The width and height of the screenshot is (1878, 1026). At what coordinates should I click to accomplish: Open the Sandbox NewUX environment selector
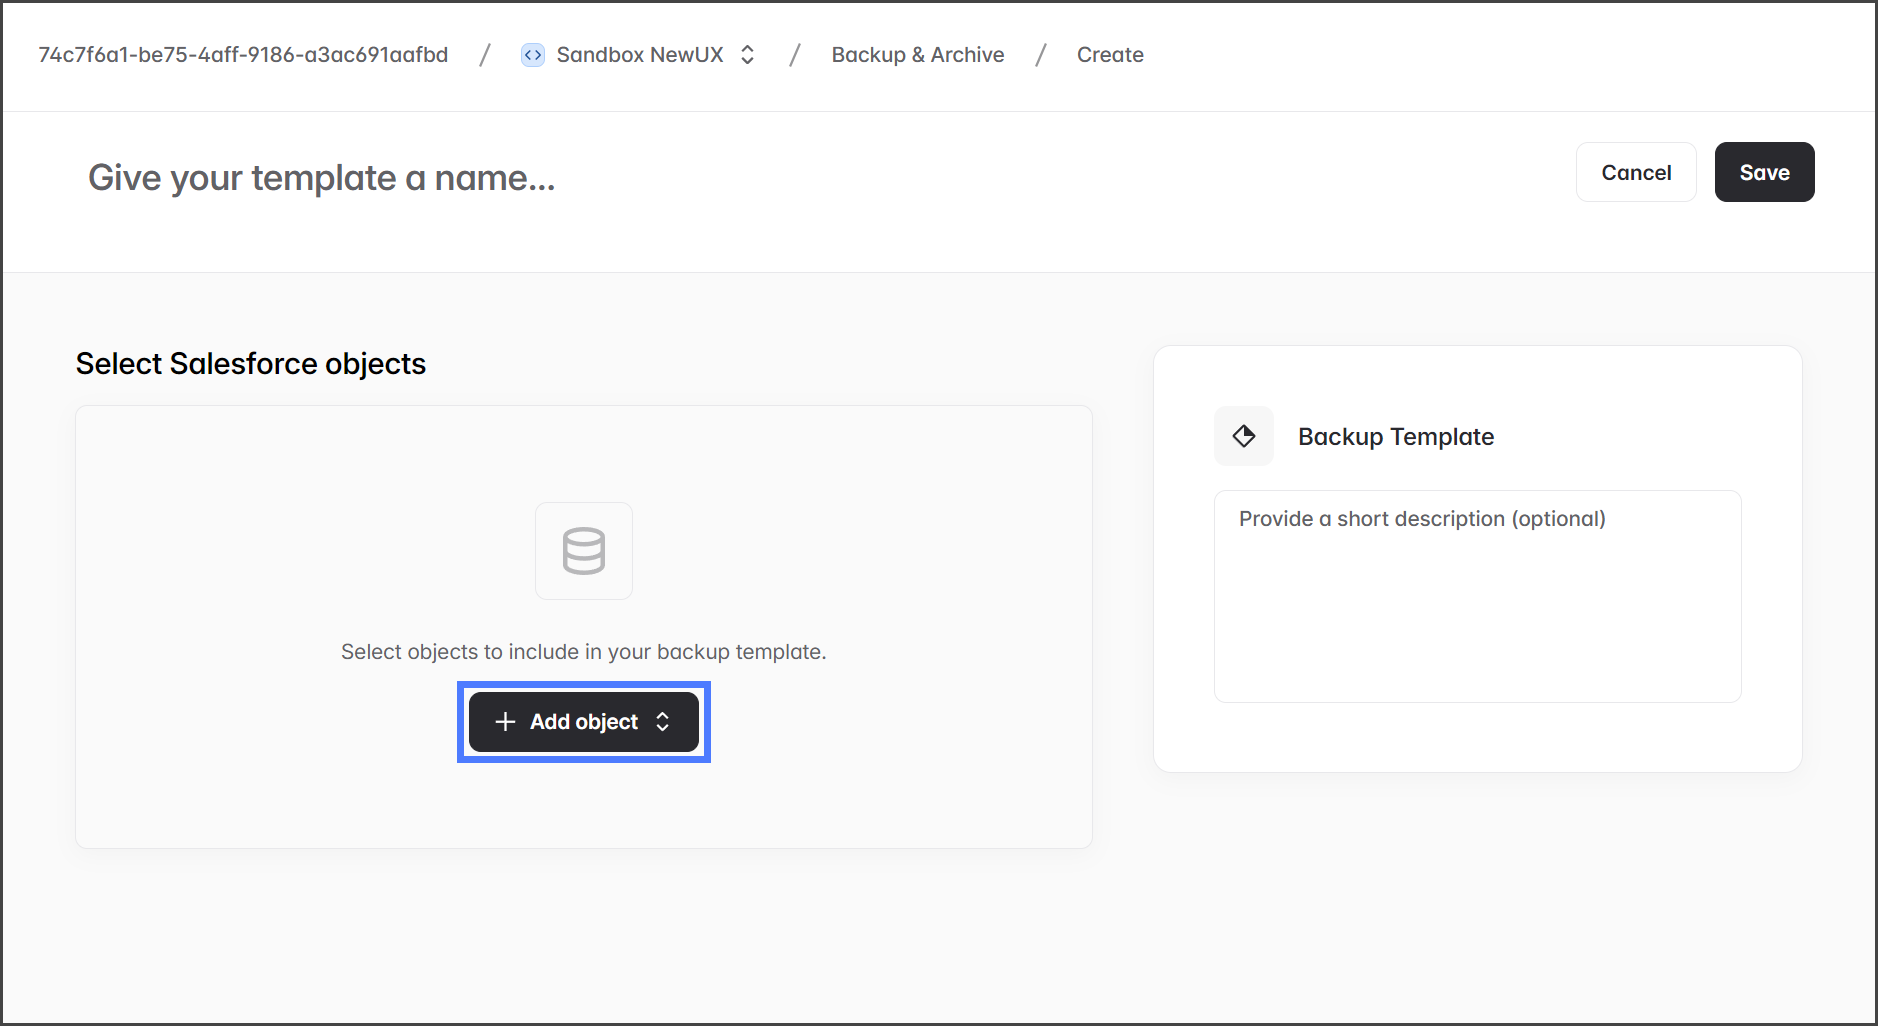pos(639,55)
